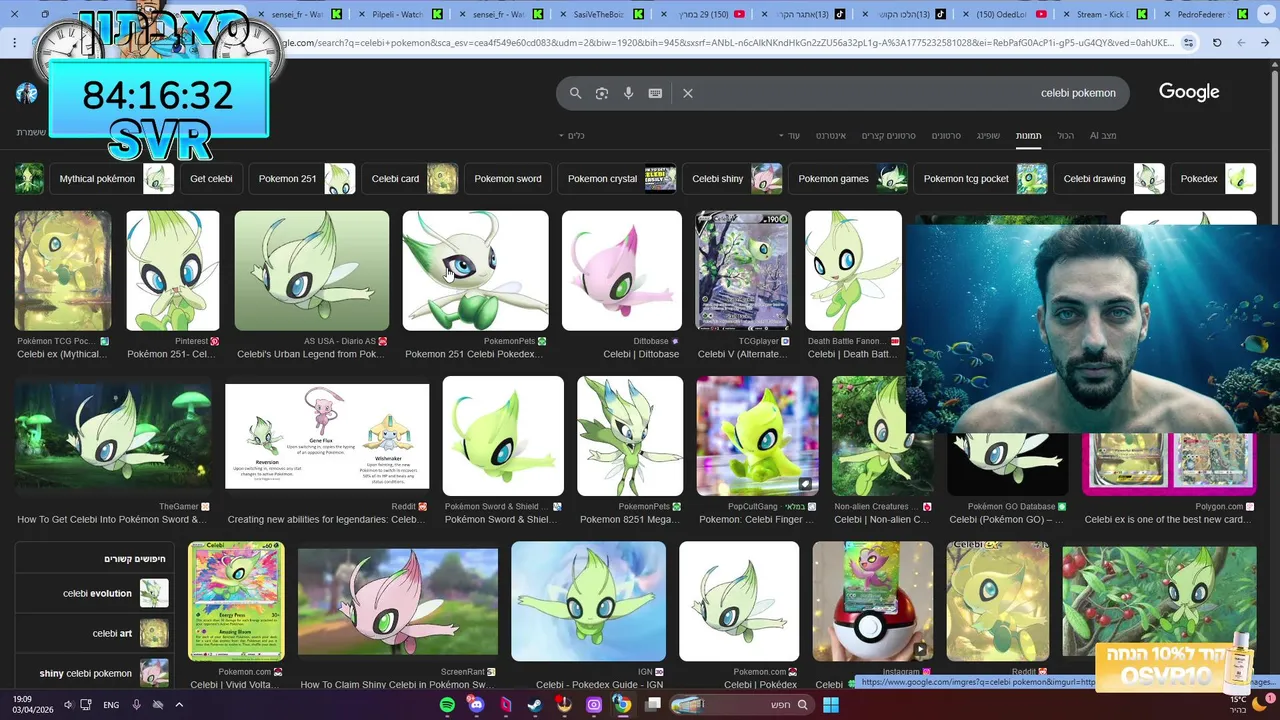Select the Pokemon games filter chip
Screen dimensions: 1280x720
tap(848, 179)
